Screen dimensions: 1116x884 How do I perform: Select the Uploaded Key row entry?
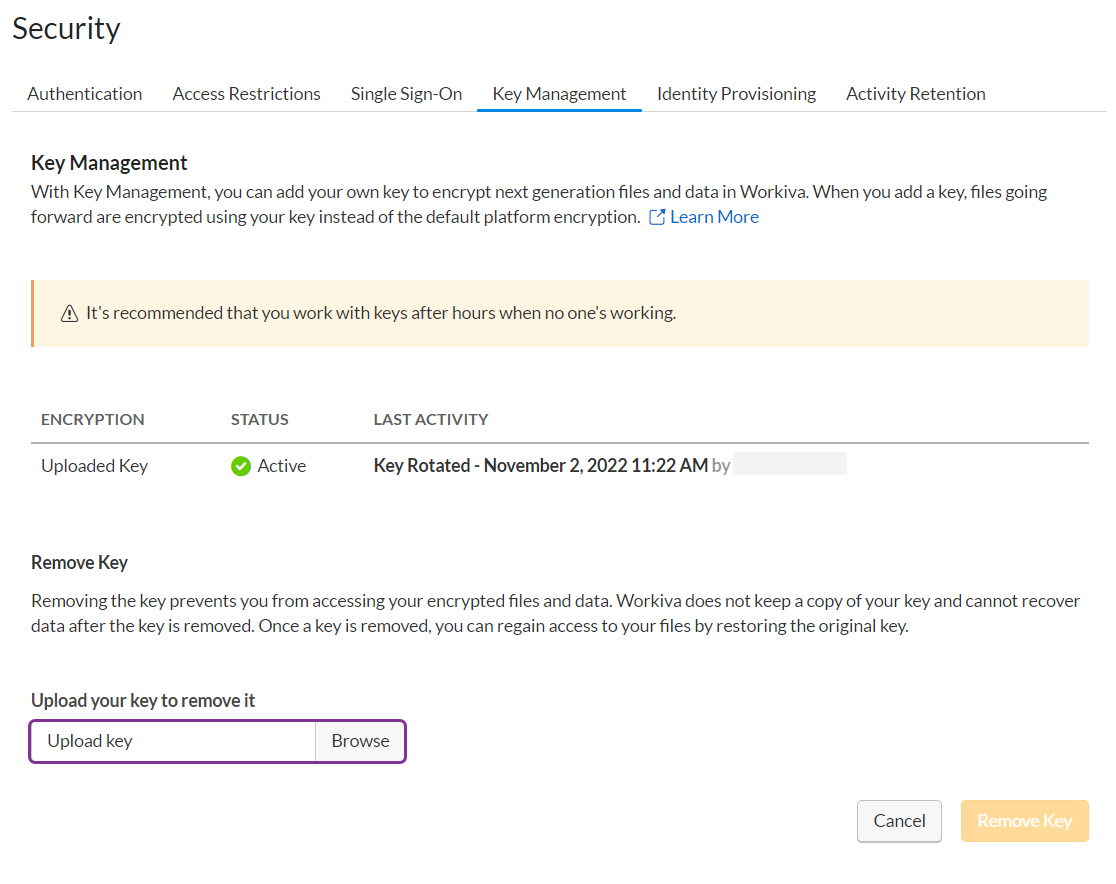point(94,466)
